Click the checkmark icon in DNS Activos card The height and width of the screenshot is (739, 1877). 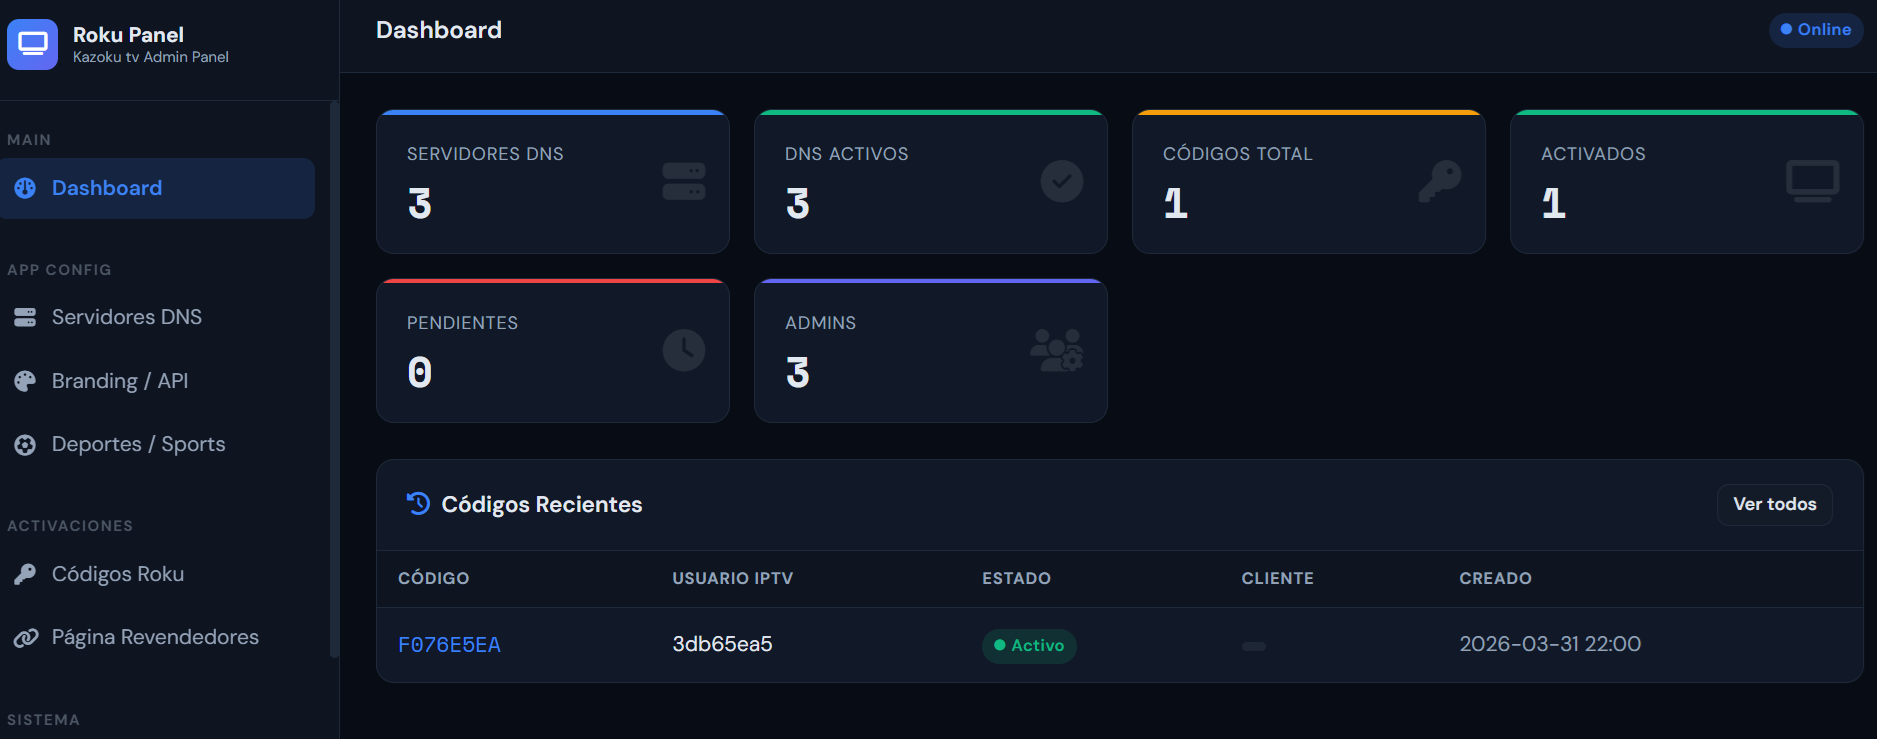[x=1061, y=181]
